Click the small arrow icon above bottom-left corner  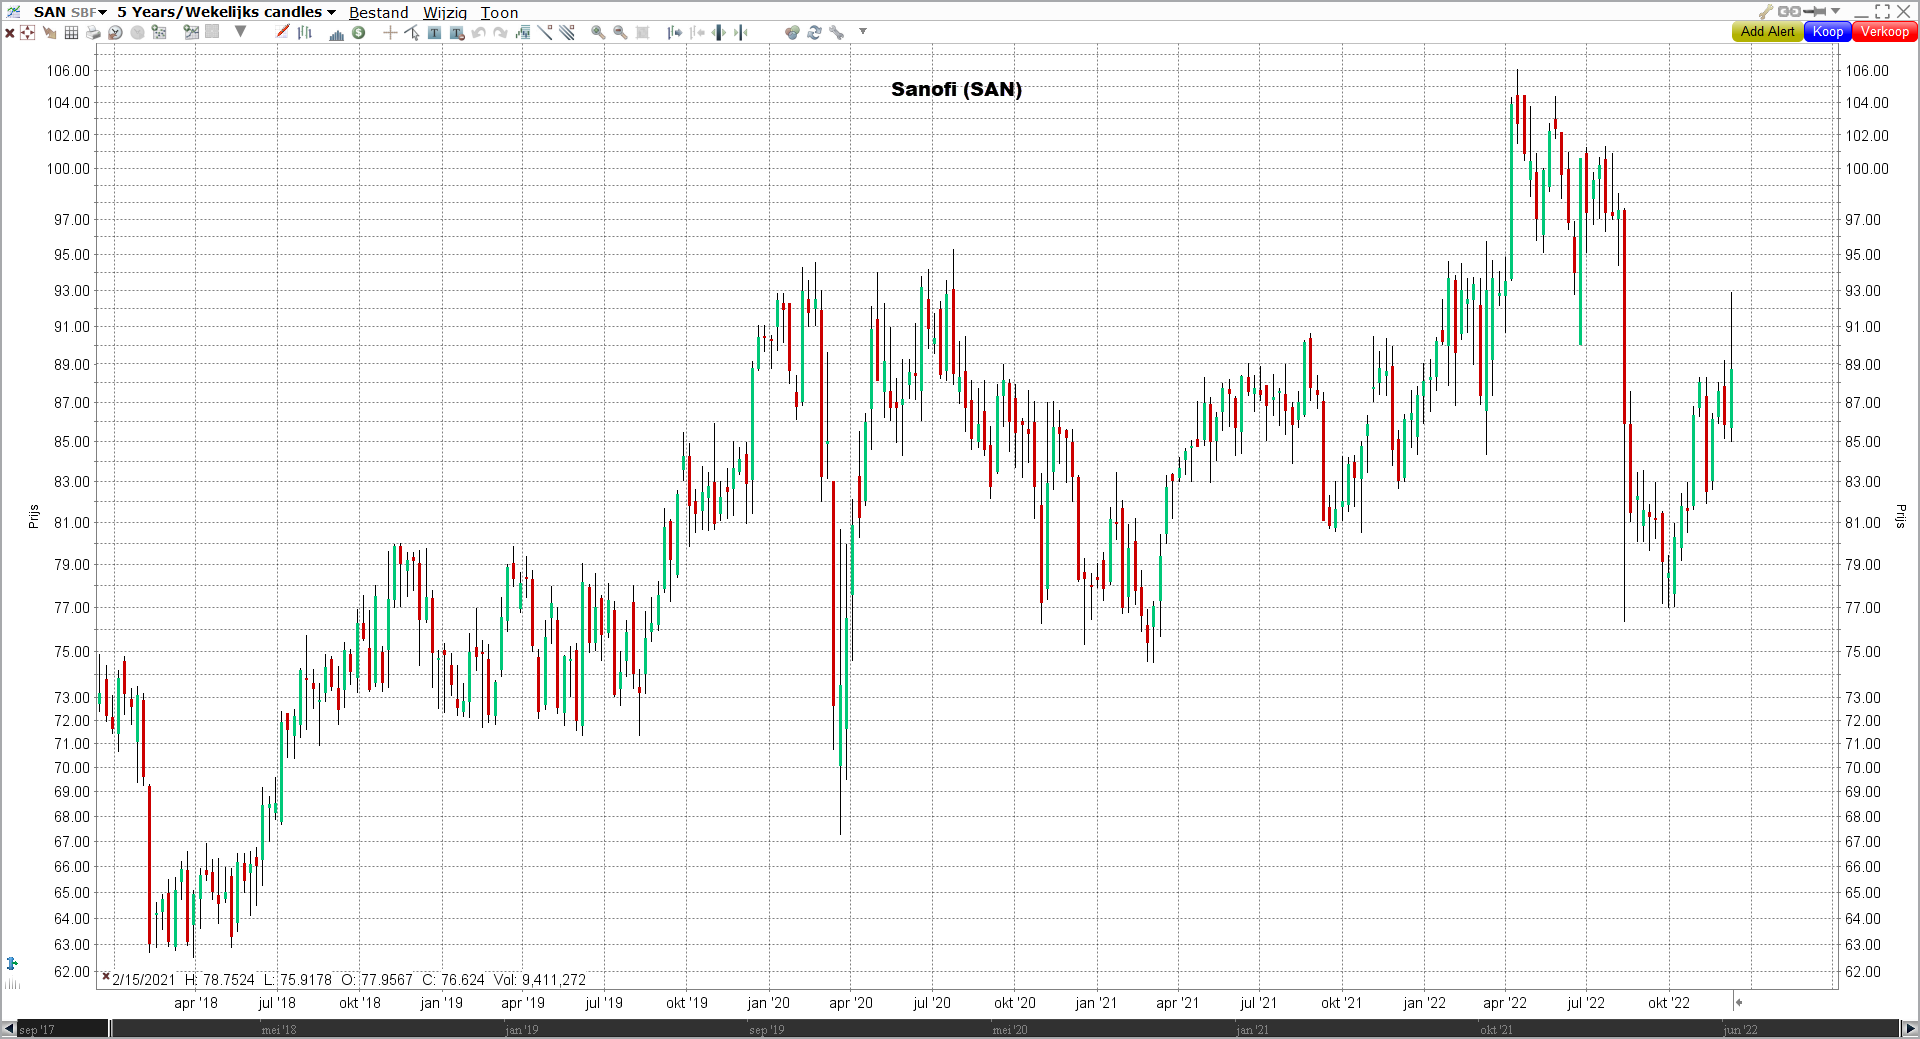[x=12, y=964]
